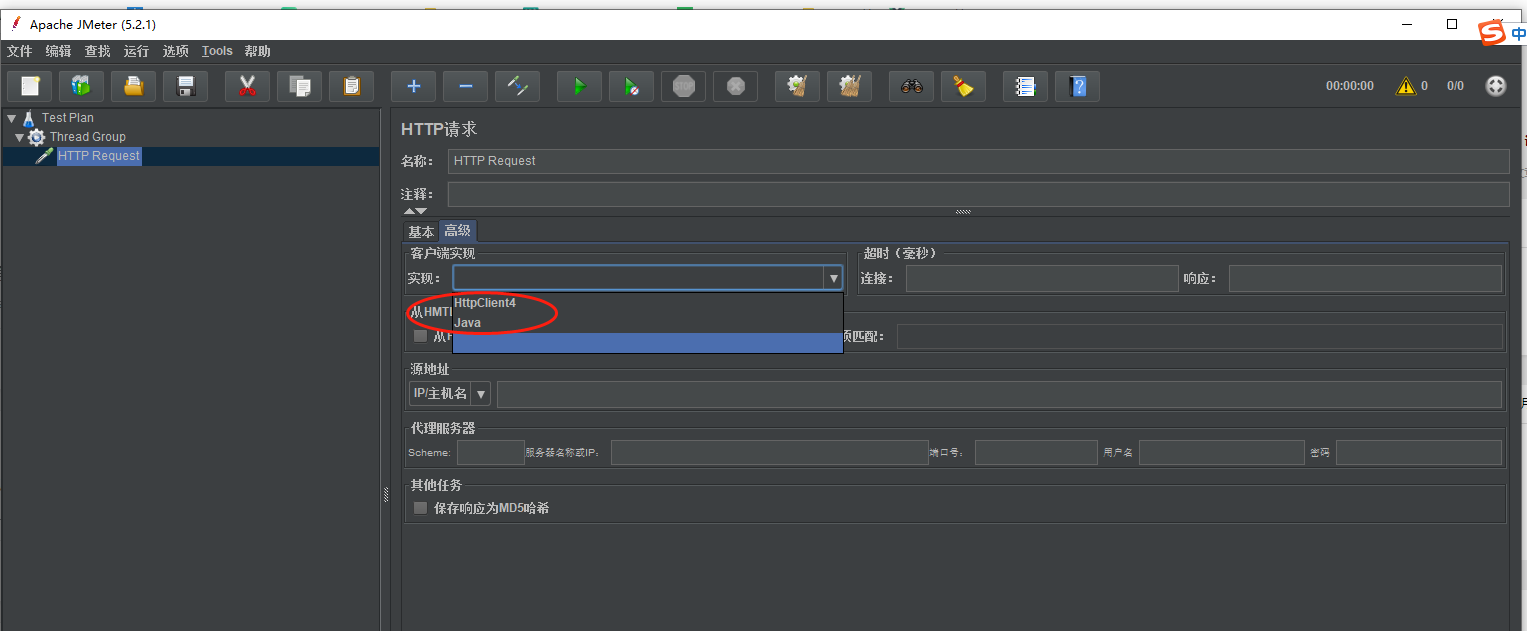Click the yellow warning triangle log indicator
Image resolution: width=1527 pixels, height=631 pixels.
[1406, 86]
